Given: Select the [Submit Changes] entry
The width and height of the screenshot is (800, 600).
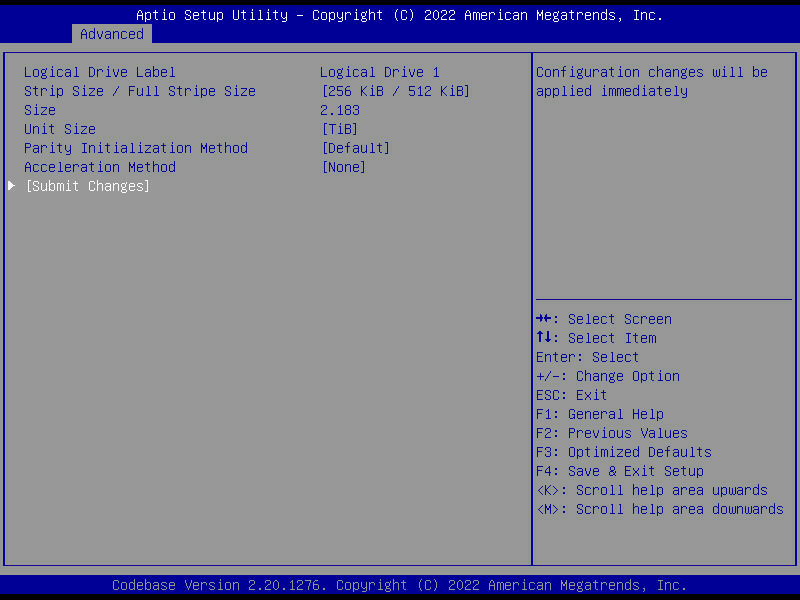Looking at the screenshot, I should click(x=87, y=186).
